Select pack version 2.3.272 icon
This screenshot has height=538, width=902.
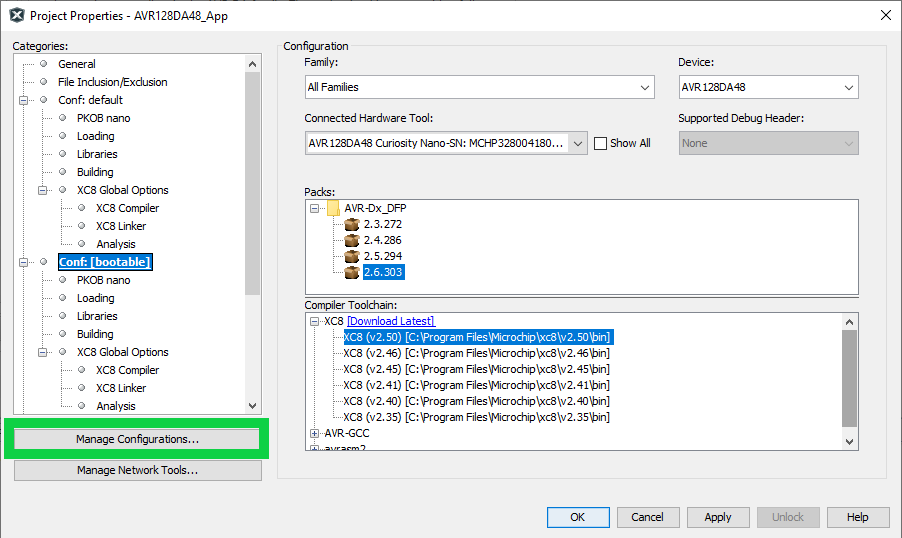pyautogui.click(x=351, y=224)
